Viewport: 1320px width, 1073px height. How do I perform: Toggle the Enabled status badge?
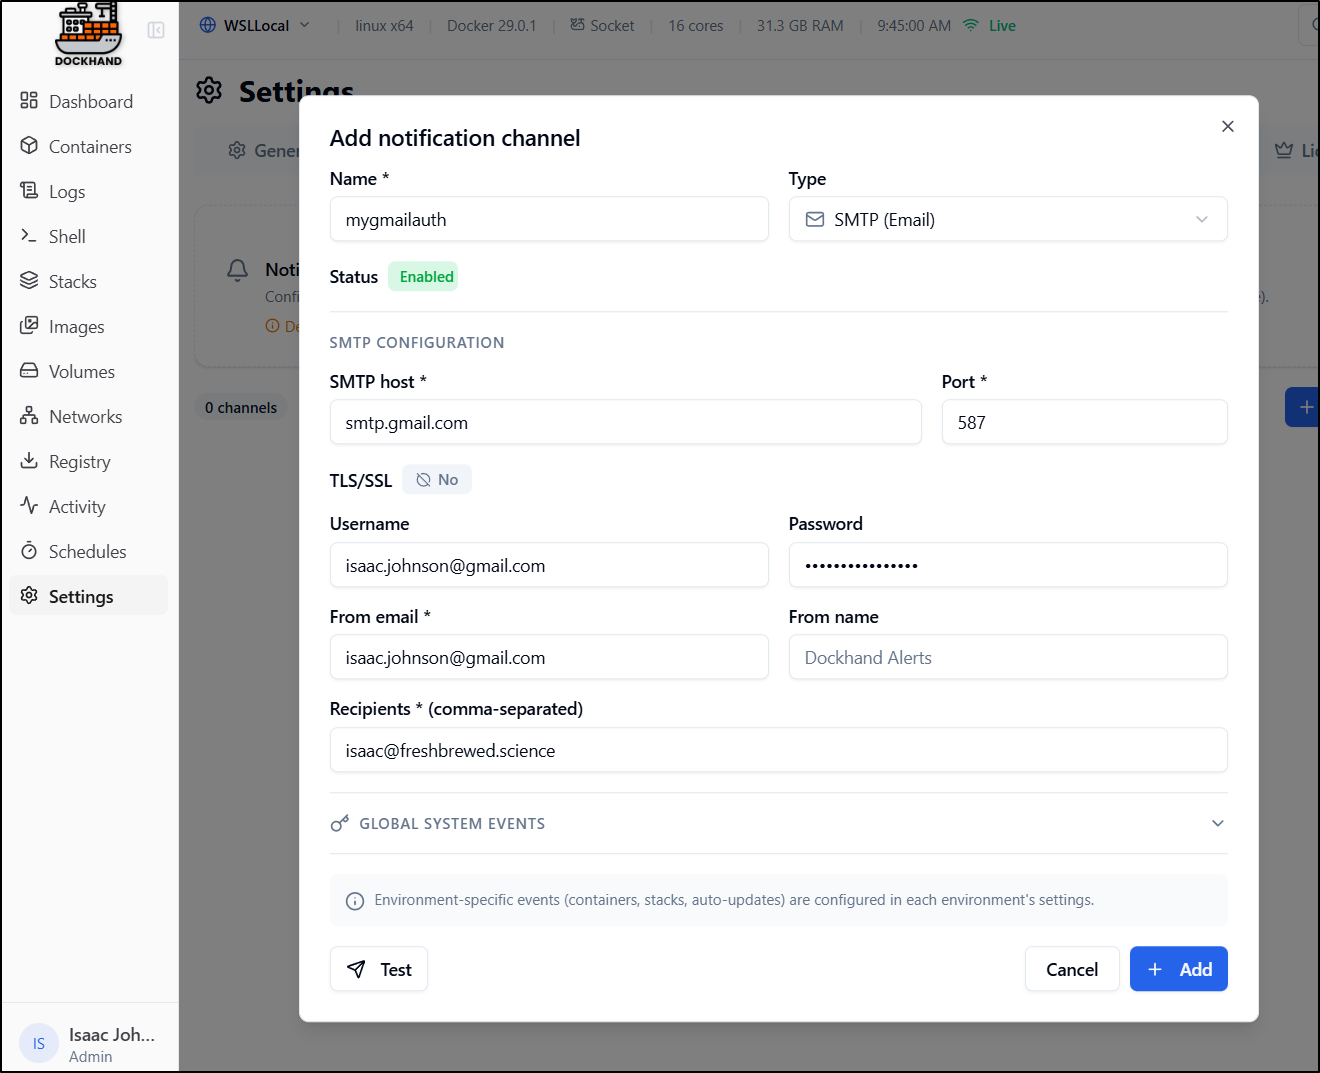pyautogui.click(x=426, y=277)
